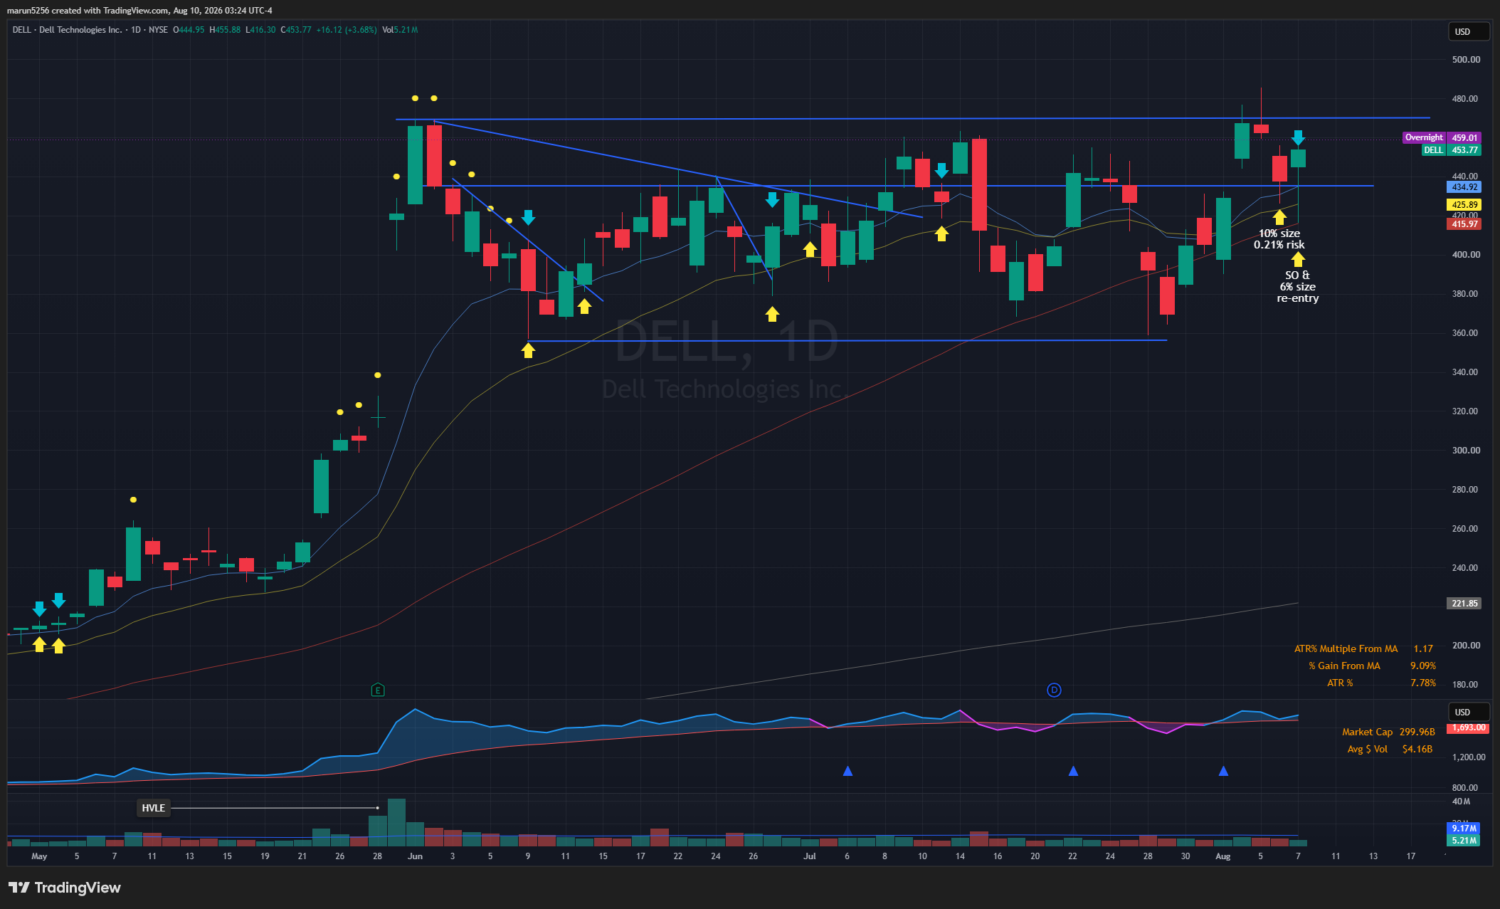
Task: Click the blue 9.17M volume label
Action: pyautogui.click(x=1464, y=828)
